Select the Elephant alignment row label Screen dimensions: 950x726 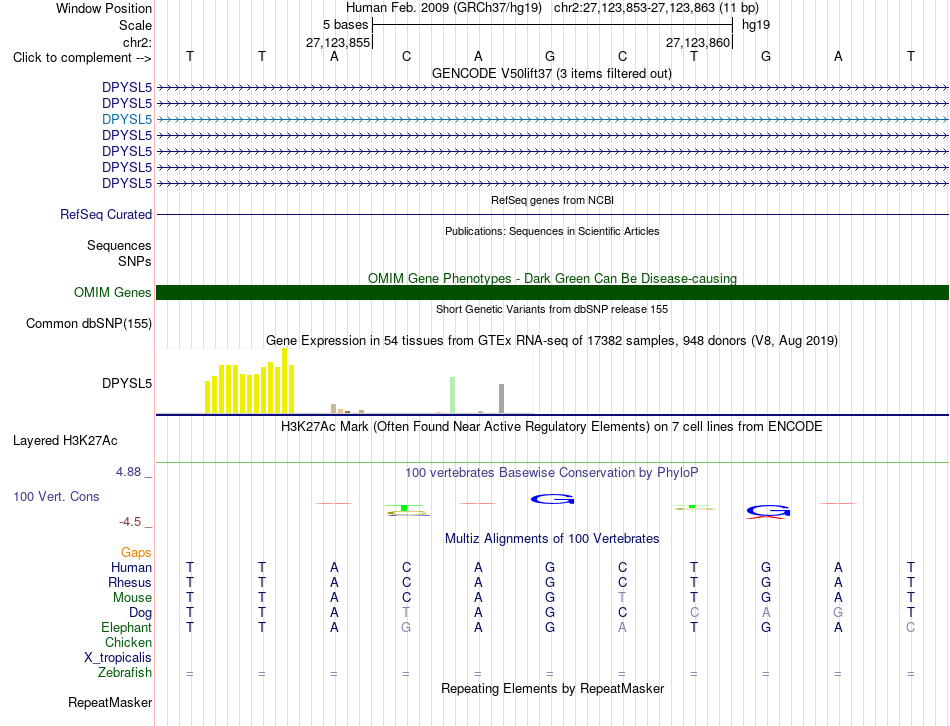pos(126,628)
